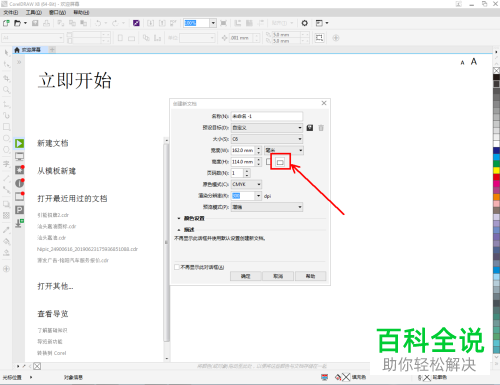Select the green Get Started play icon
Screen dimensions: 500x385
pyautogui.click(x=19, y=143)
